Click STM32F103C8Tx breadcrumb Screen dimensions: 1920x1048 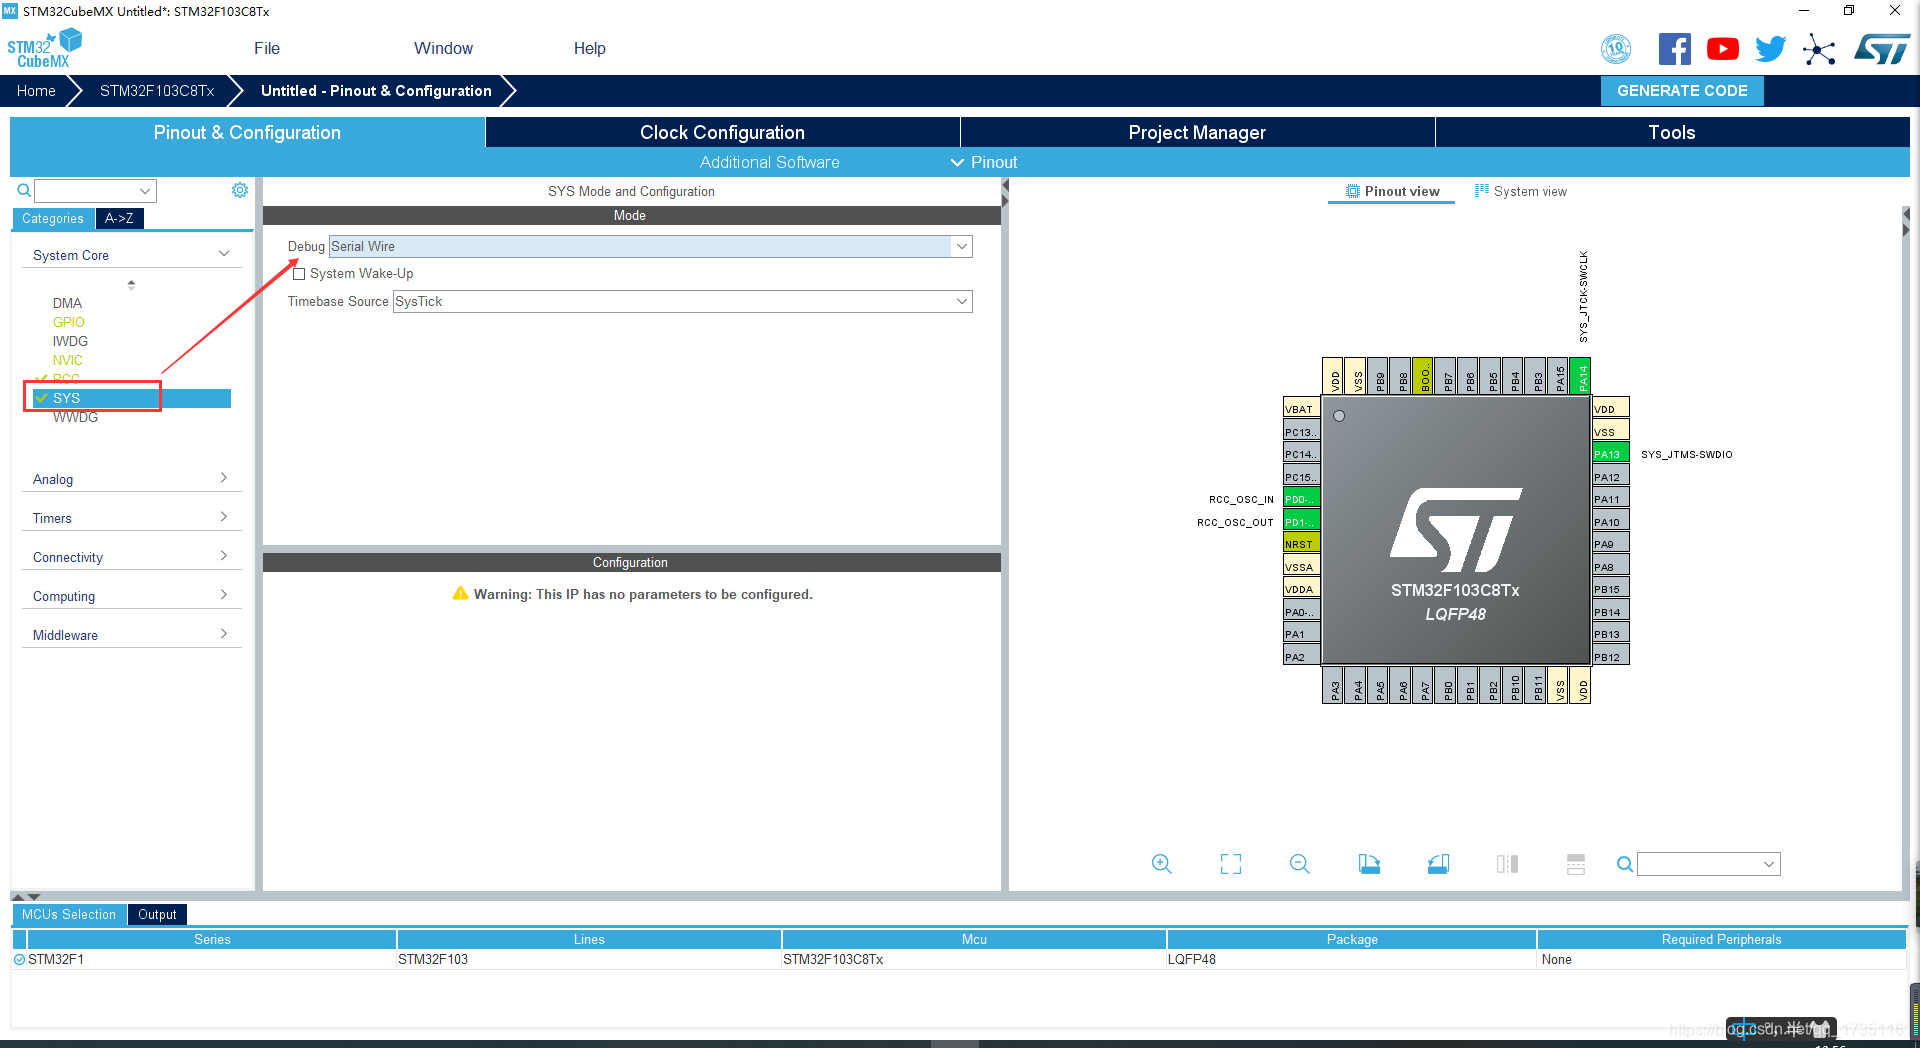(157, 90)
